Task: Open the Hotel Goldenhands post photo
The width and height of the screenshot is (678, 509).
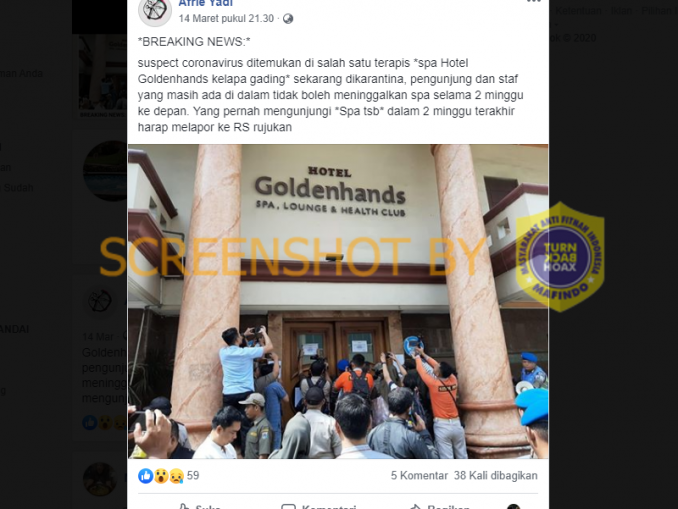Action: [x=338, y=301]
